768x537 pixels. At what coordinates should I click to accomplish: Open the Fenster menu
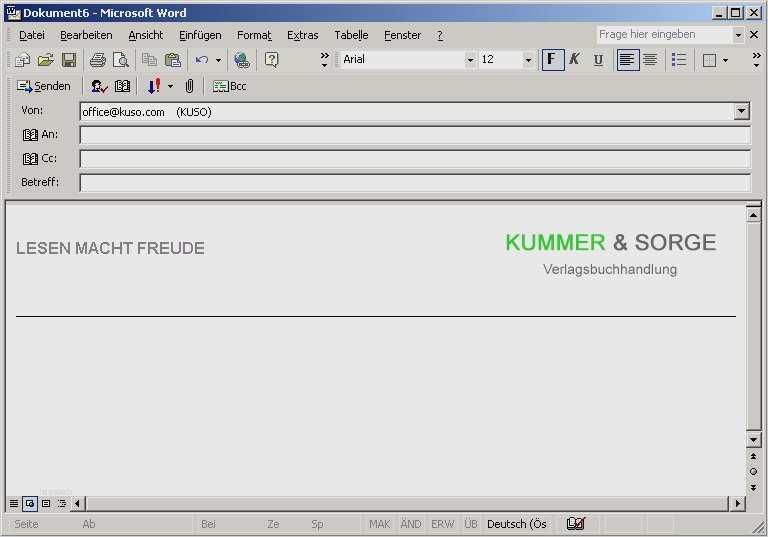pos(402,35)
